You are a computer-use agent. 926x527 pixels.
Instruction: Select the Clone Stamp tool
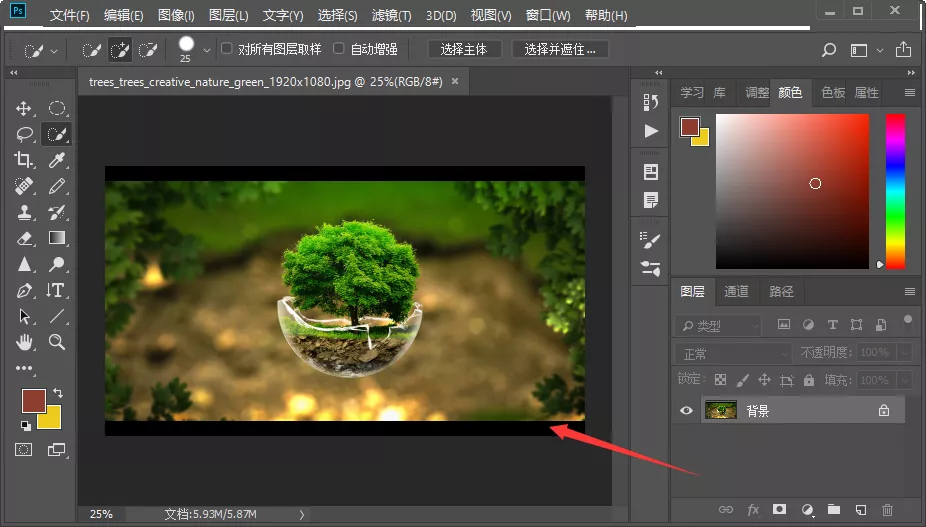click(x=24, y=212)
